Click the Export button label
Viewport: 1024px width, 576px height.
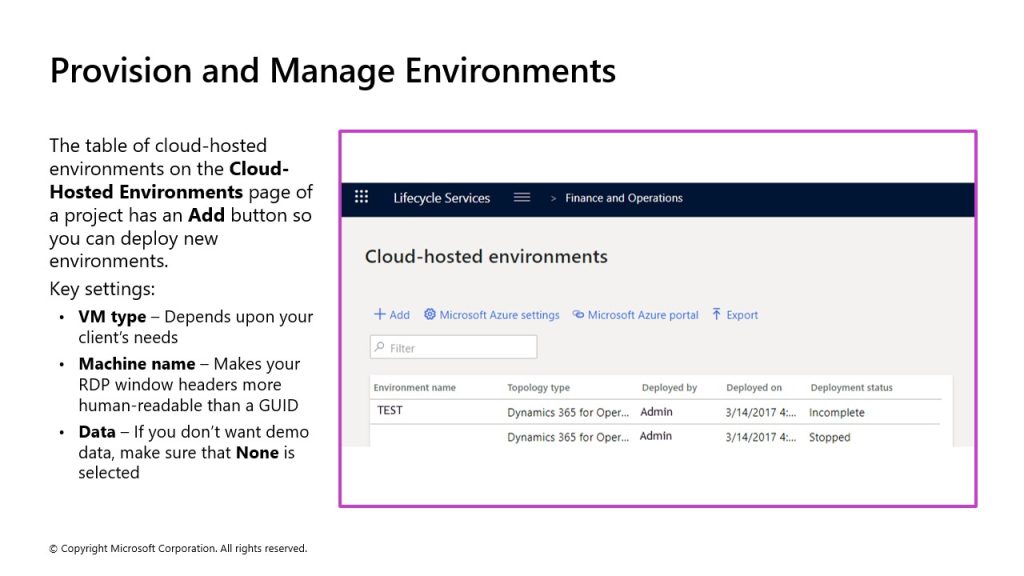pyautogui.click(x=743, y=315)
